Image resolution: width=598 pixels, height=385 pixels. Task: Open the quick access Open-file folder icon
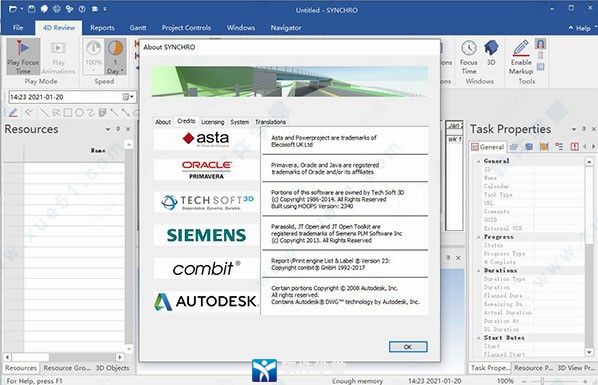click(13, 8)
